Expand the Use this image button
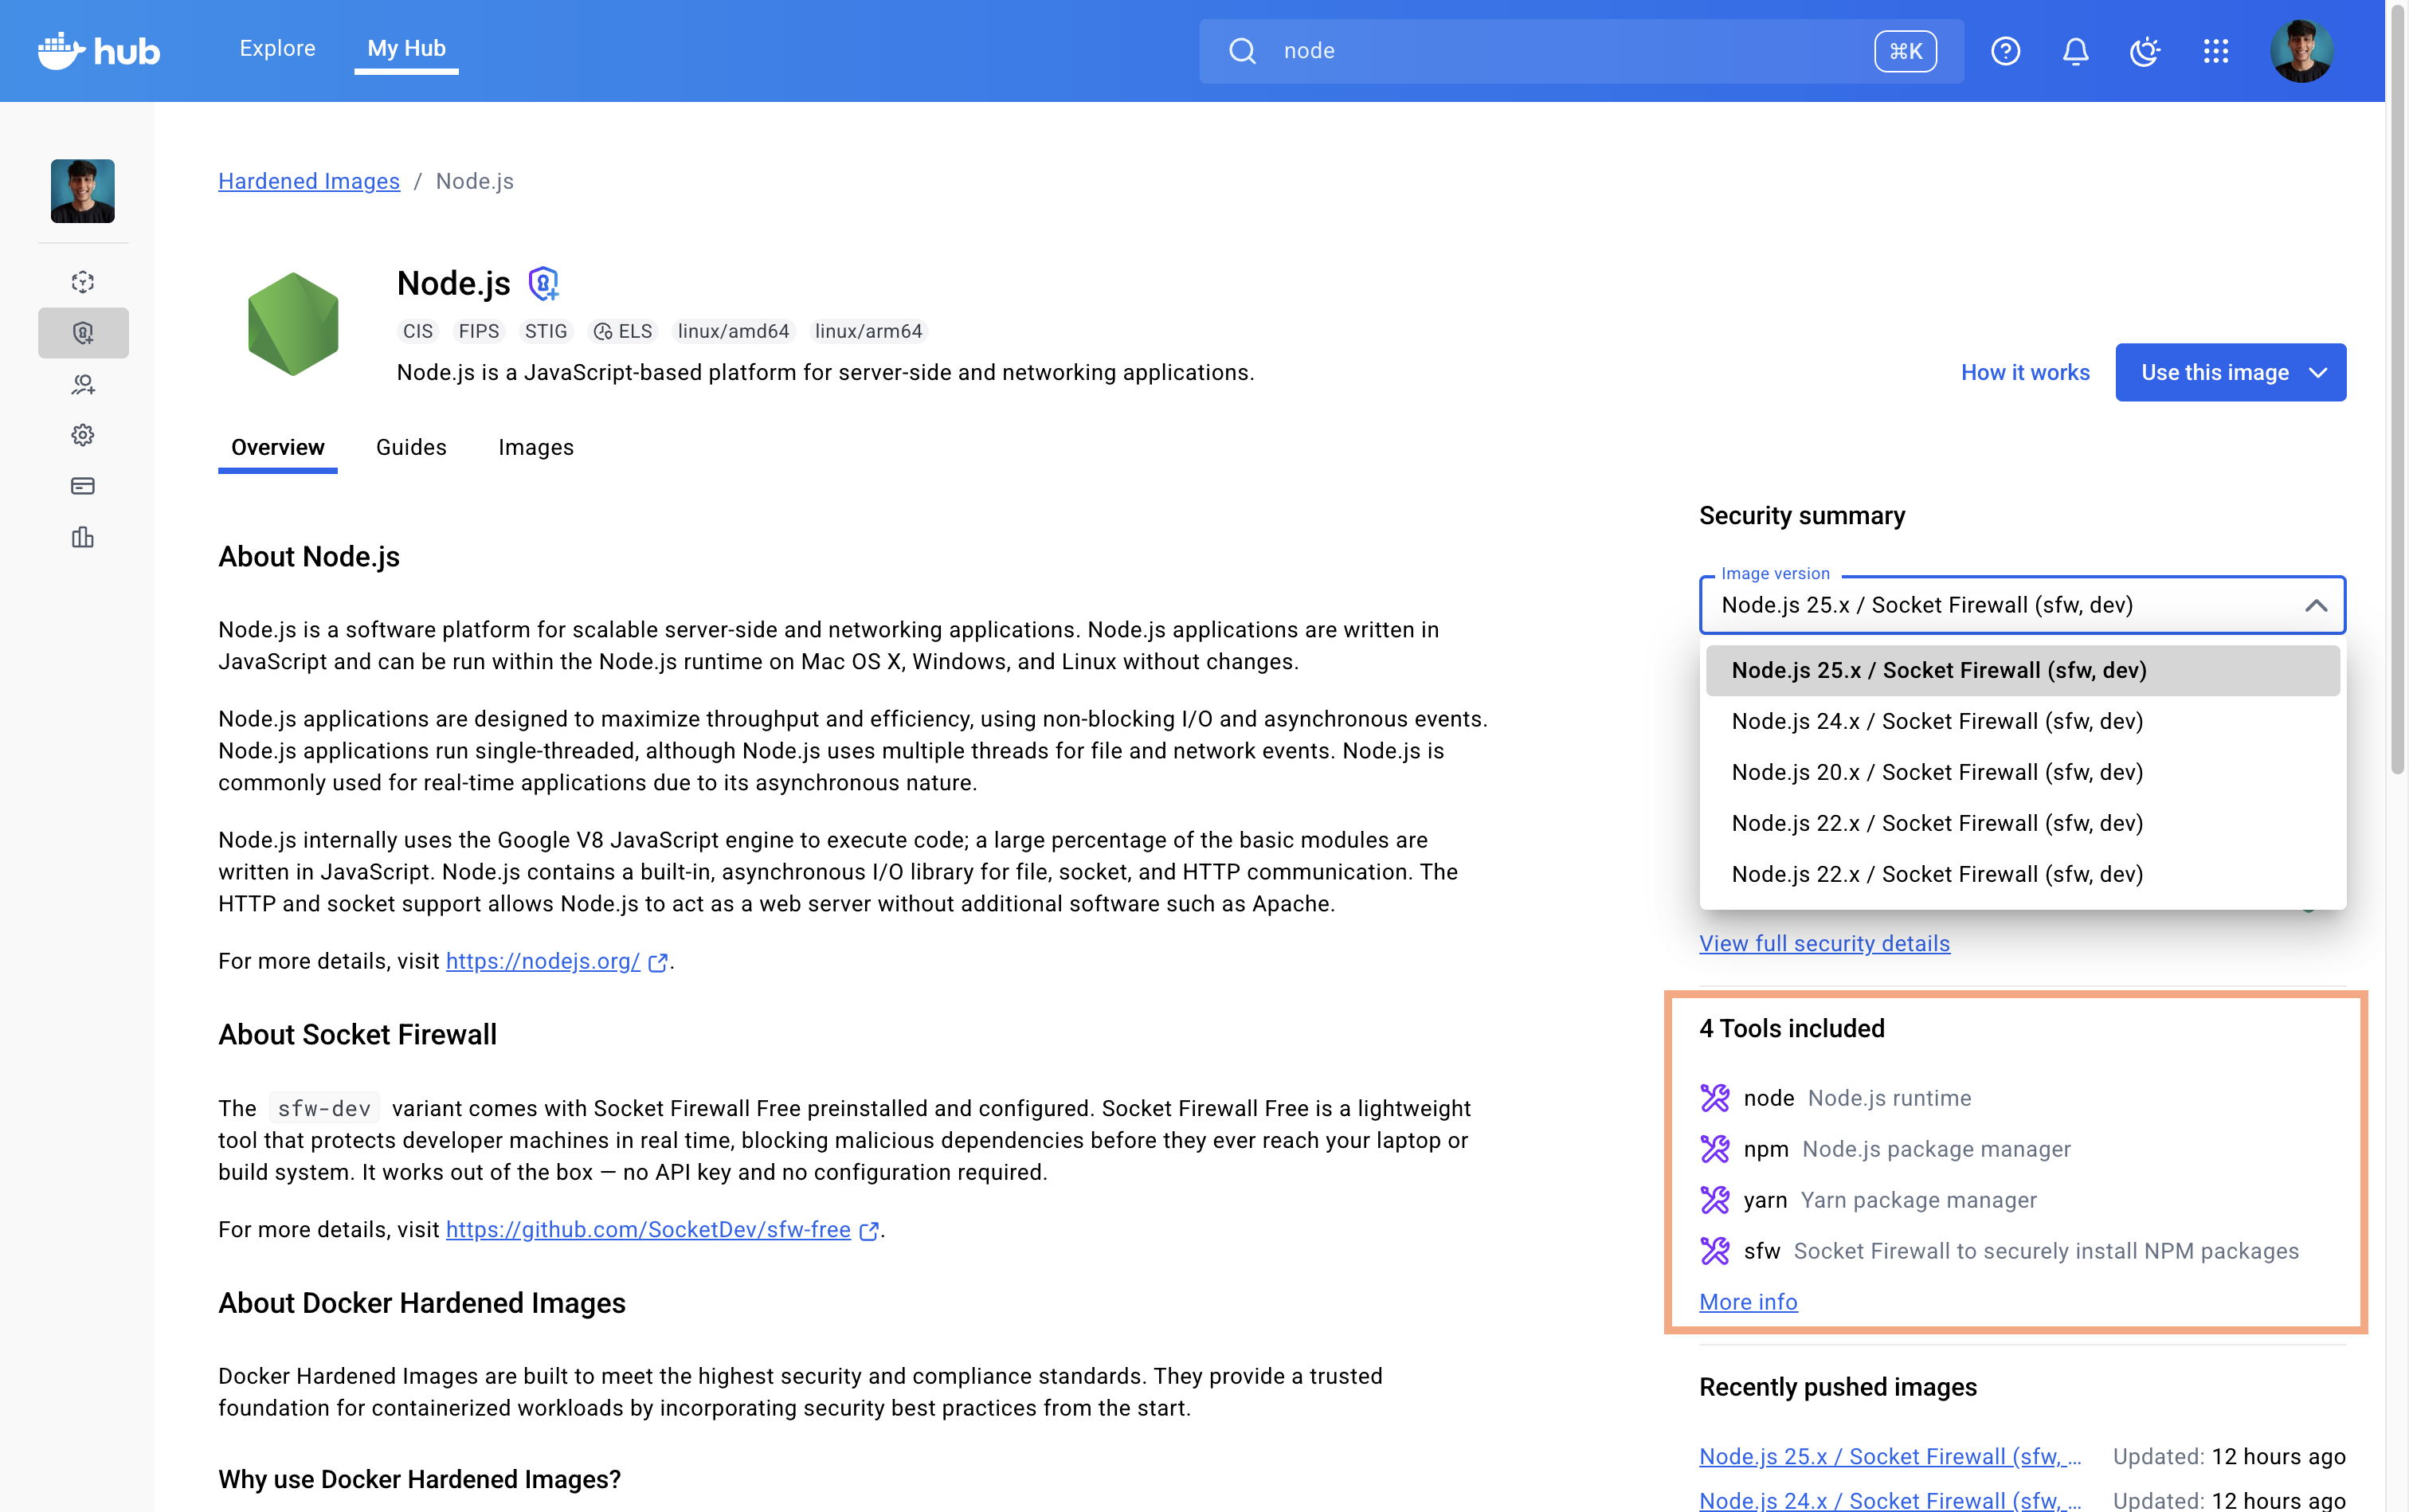 pos(2230,372)
